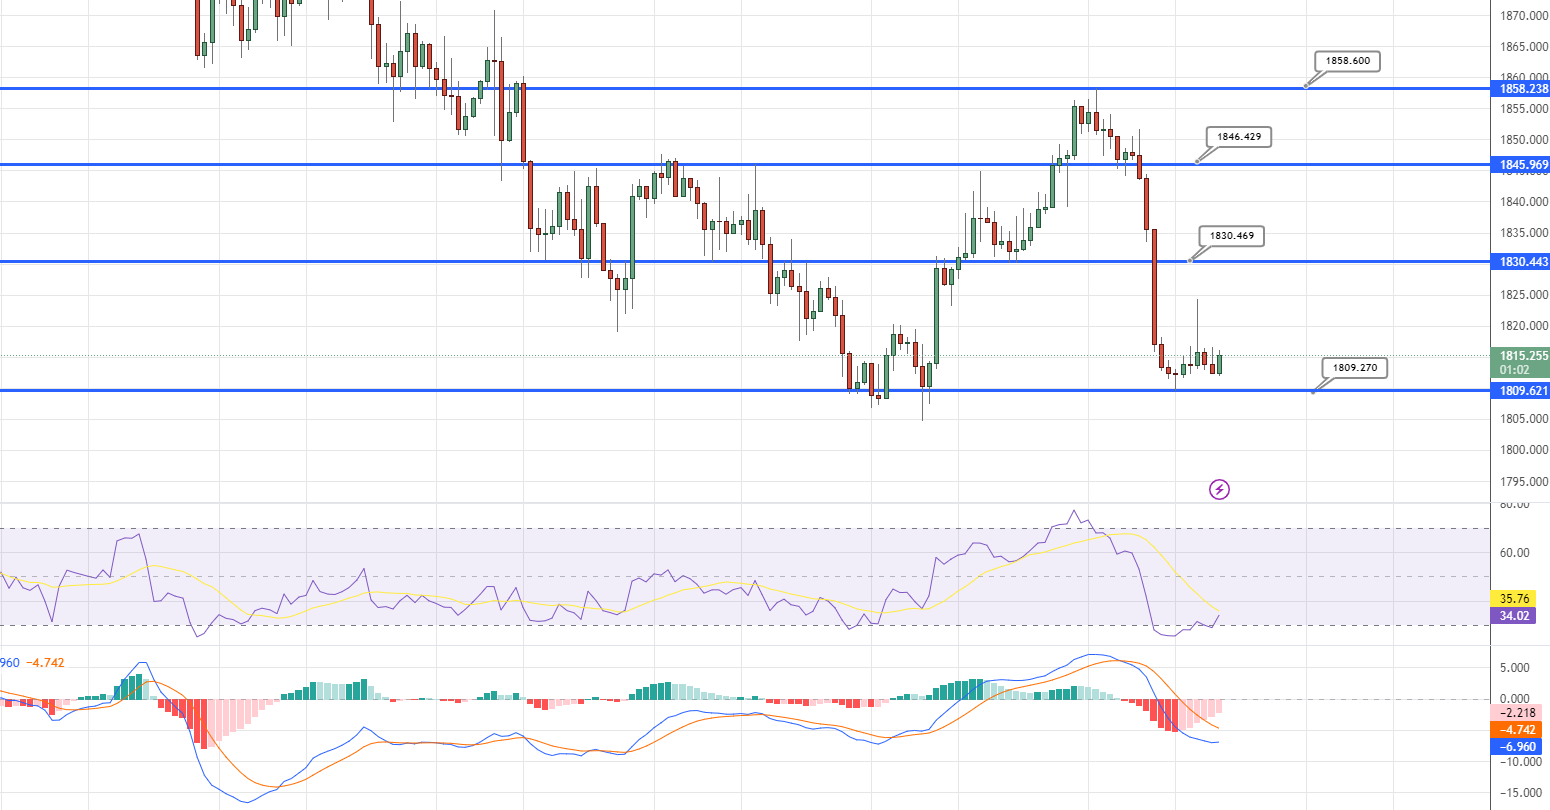Click the current price label 1815.255
1550x810 pixels.
1519,355
